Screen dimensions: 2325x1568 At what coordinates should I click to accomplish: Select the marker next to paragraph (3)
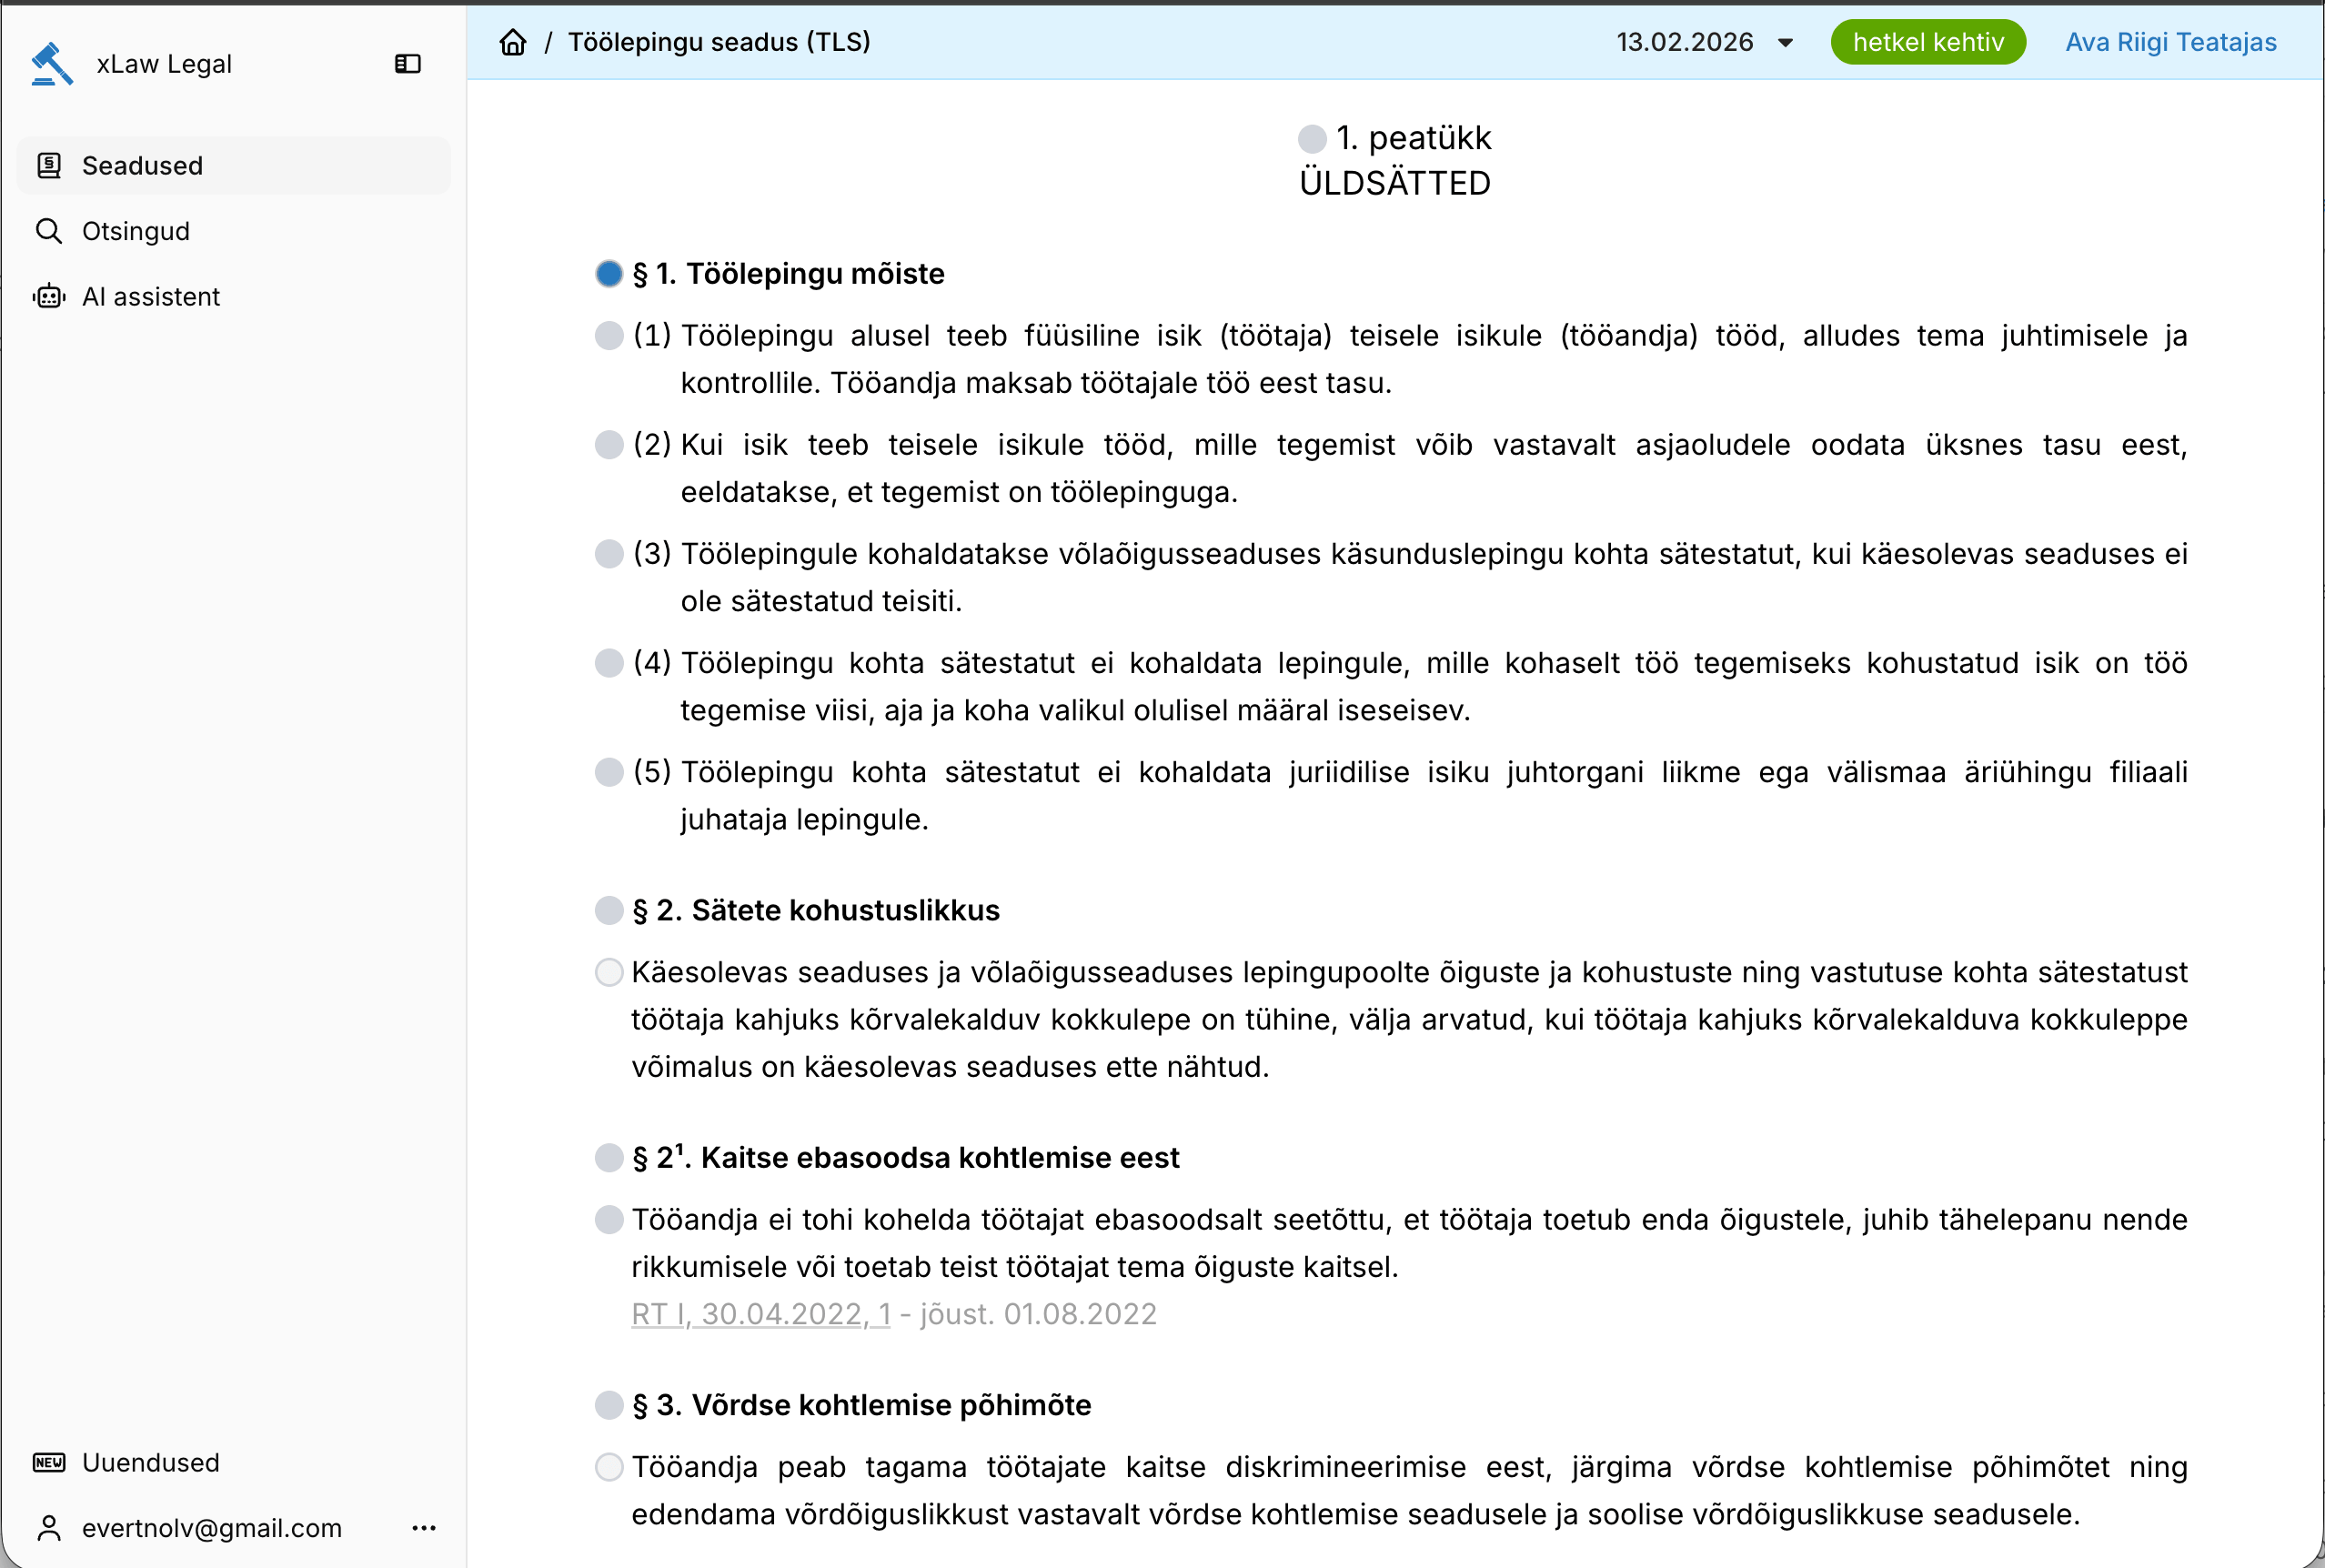[609, 554]
